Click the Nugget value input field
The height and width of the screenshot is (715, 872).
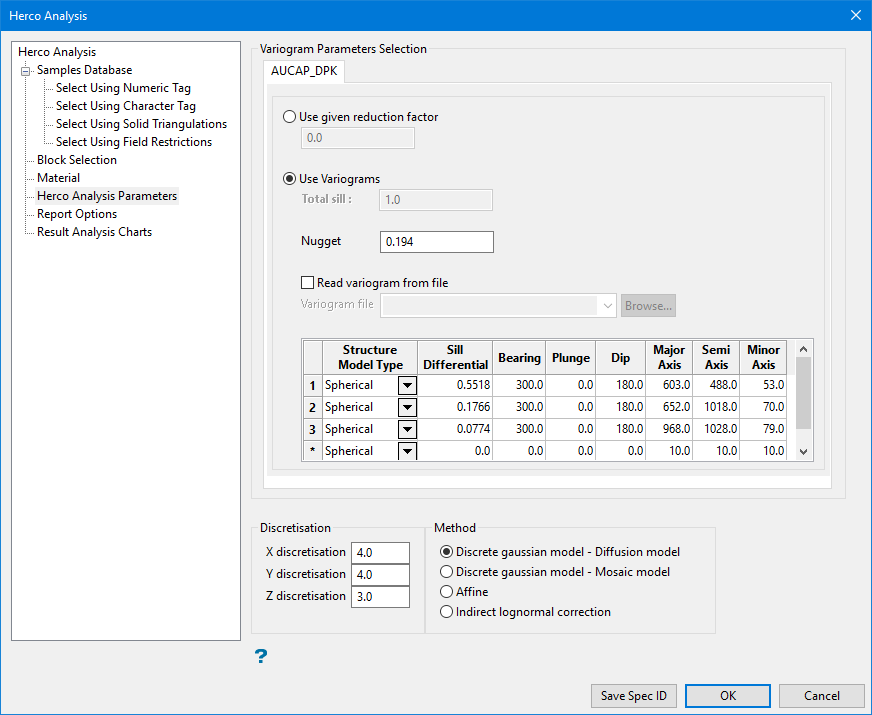437,242
